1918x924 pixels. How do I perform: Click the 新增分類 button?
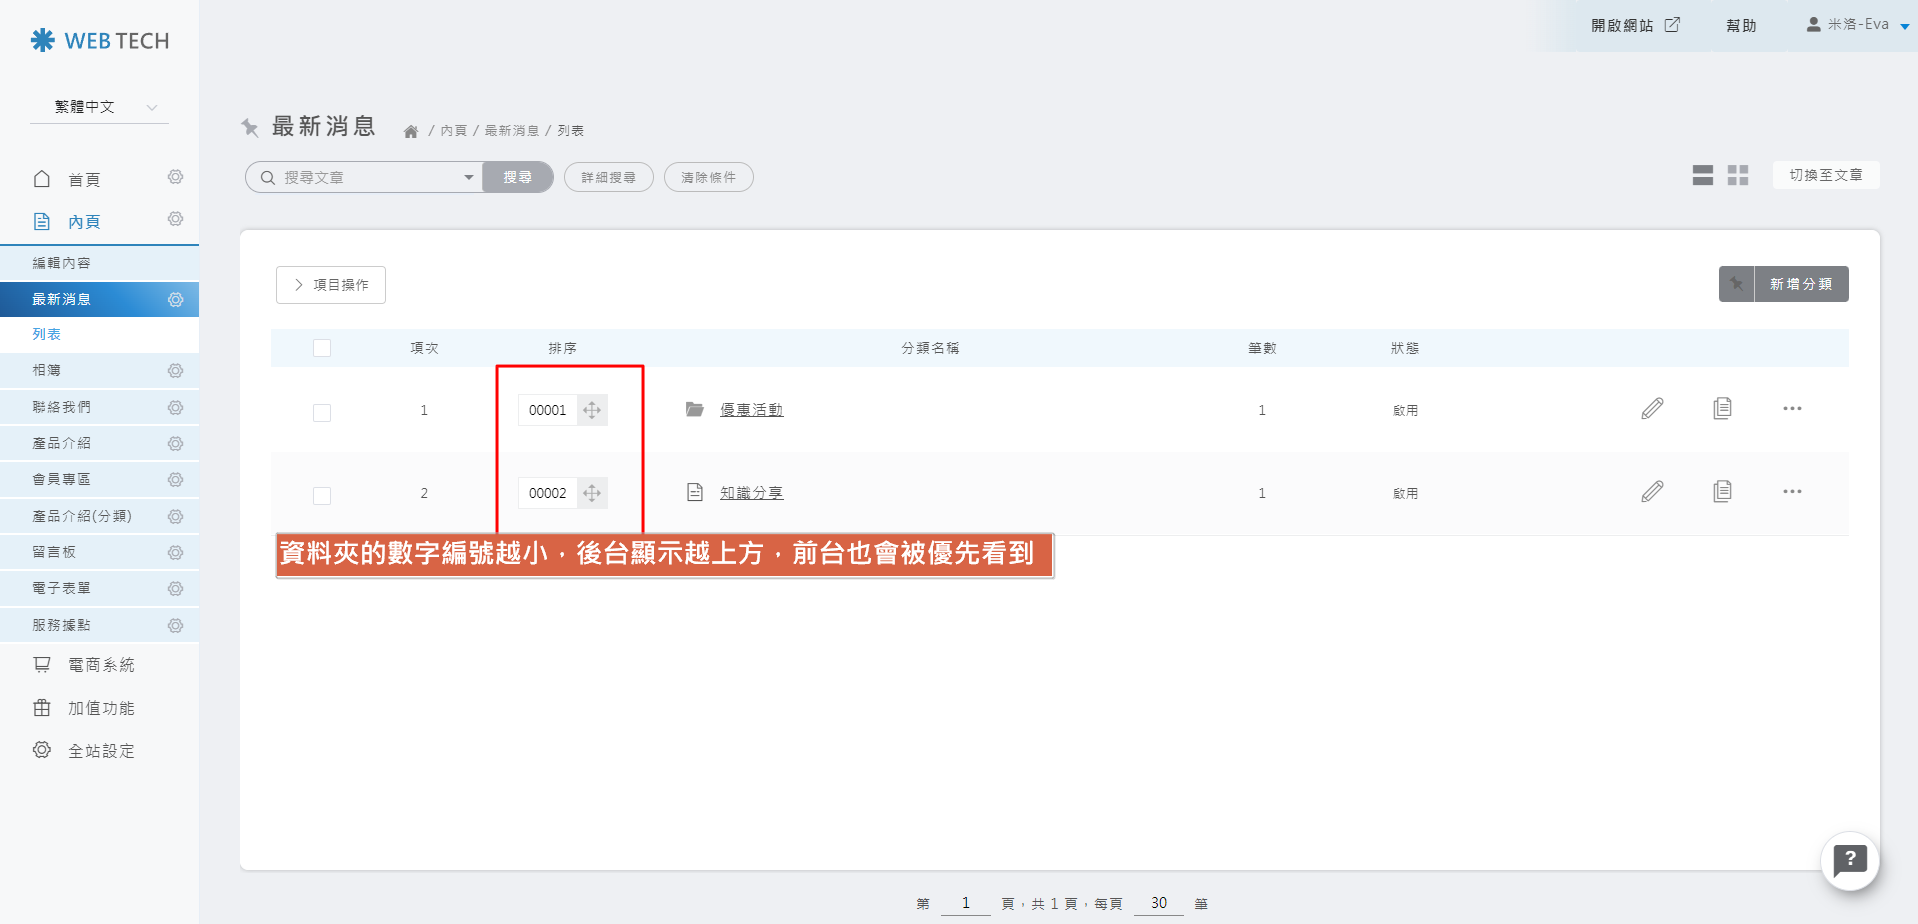1800,284
